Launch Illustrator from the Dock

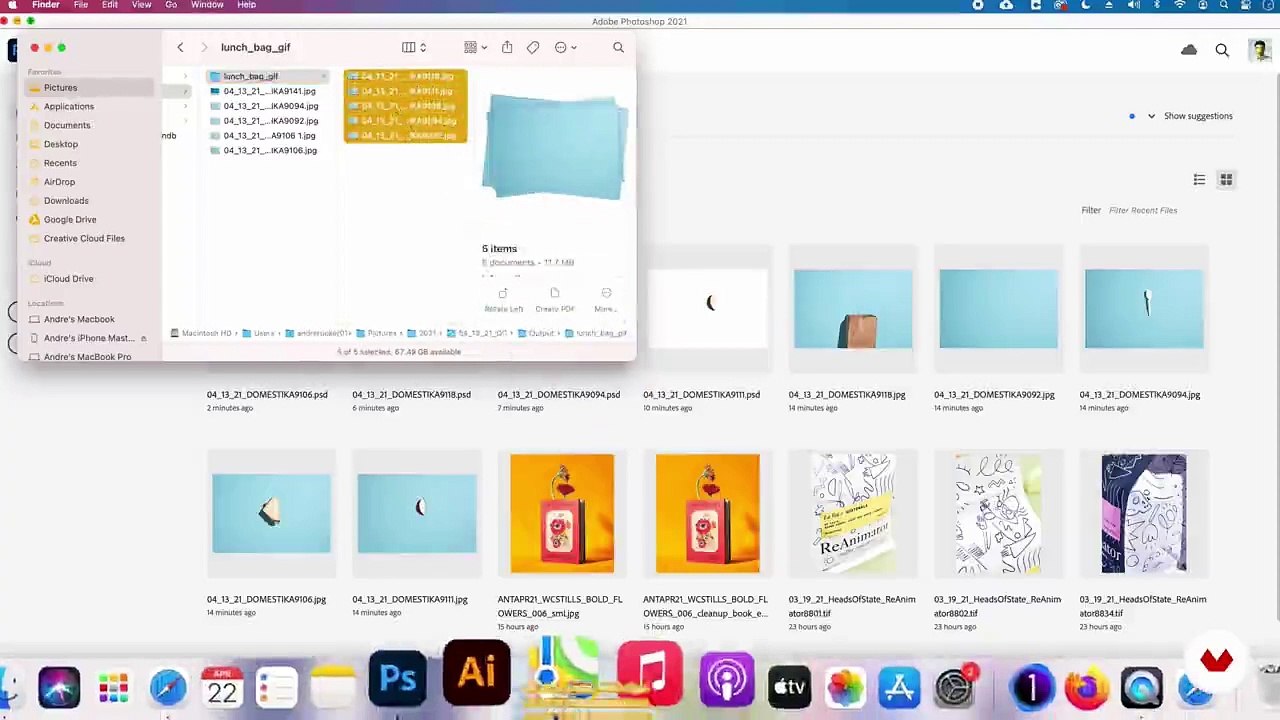pos(476,673)
